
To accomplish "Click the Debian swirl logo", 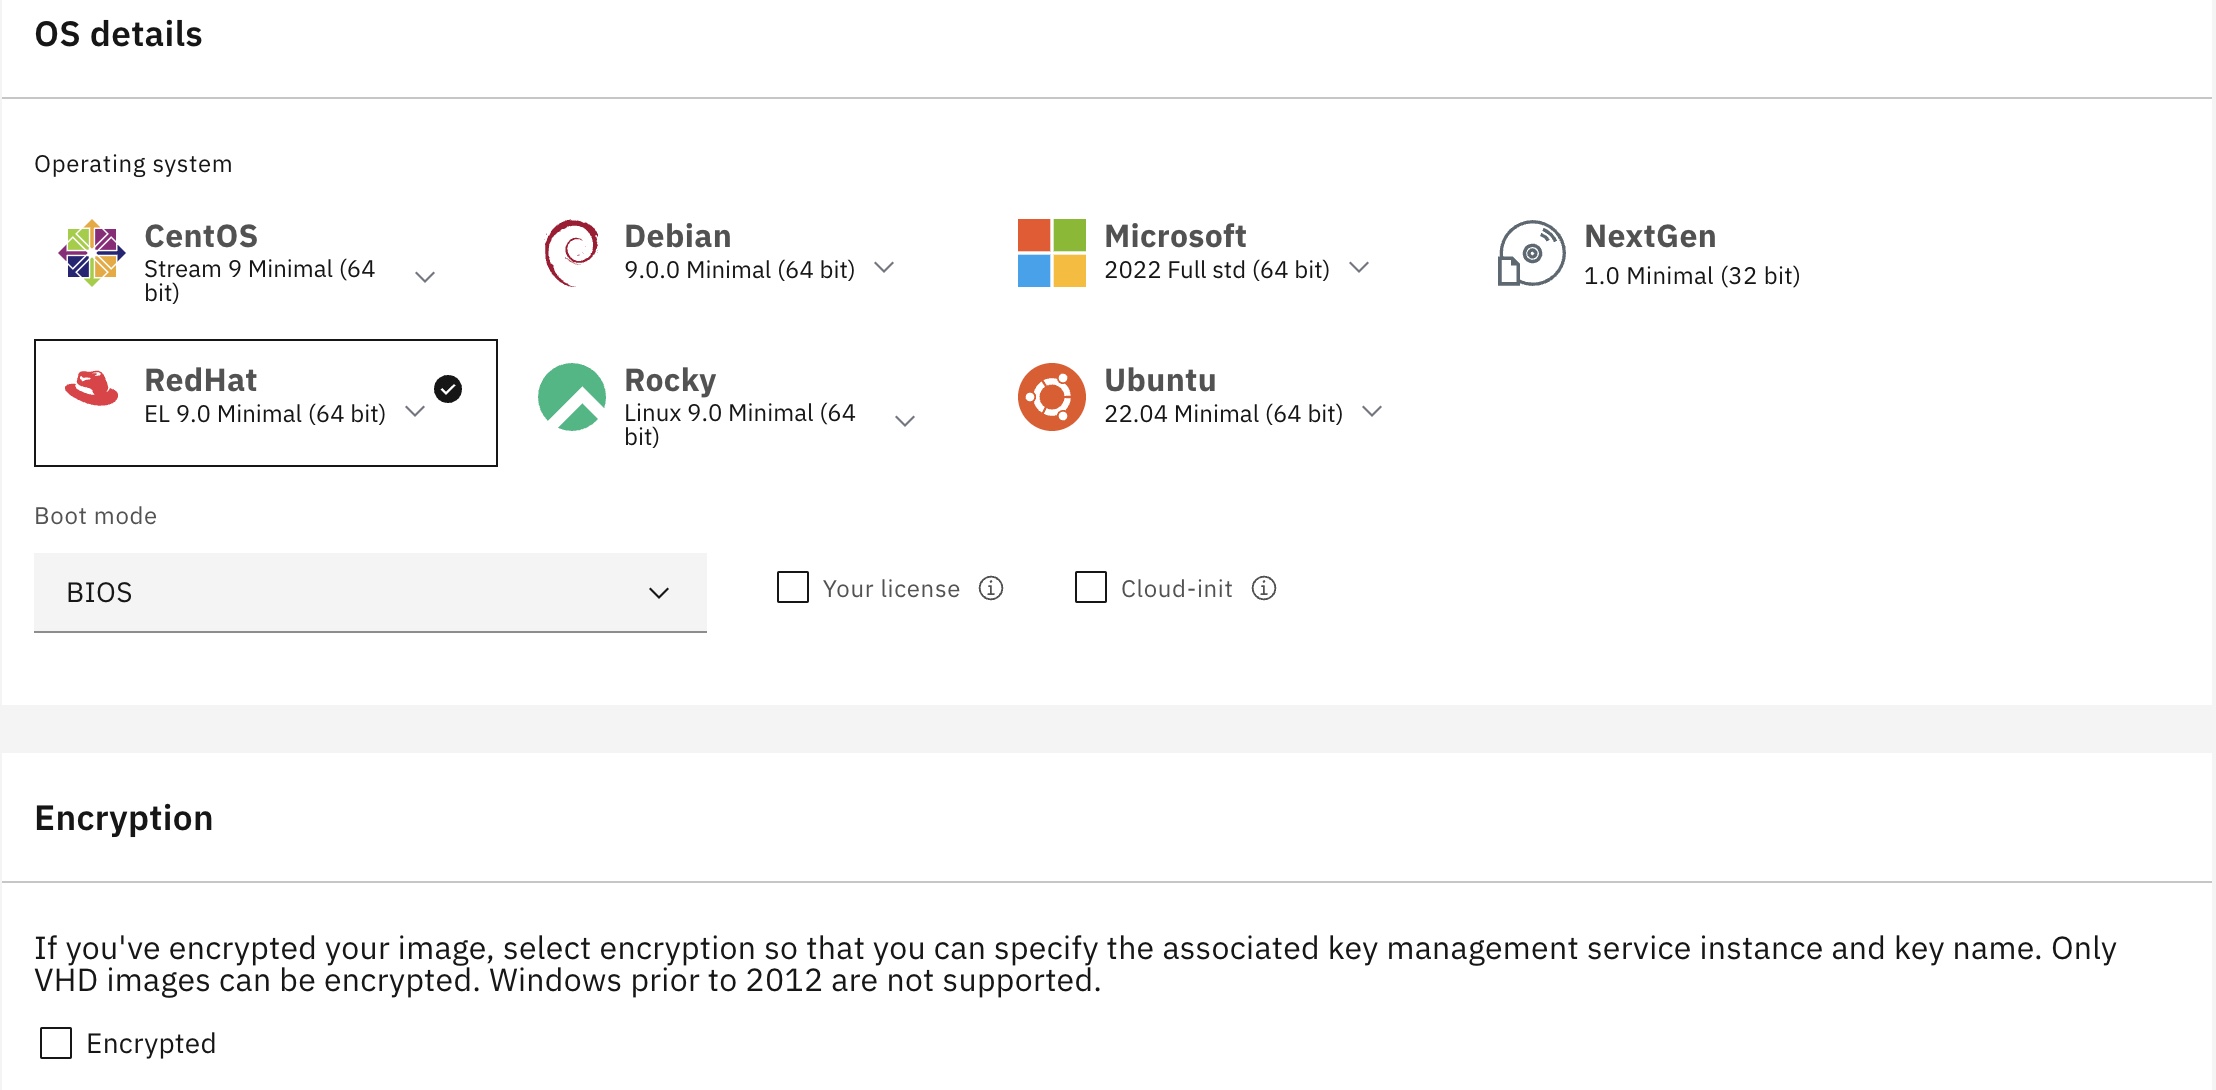I will pyautogui.click(x=571, y=253).
